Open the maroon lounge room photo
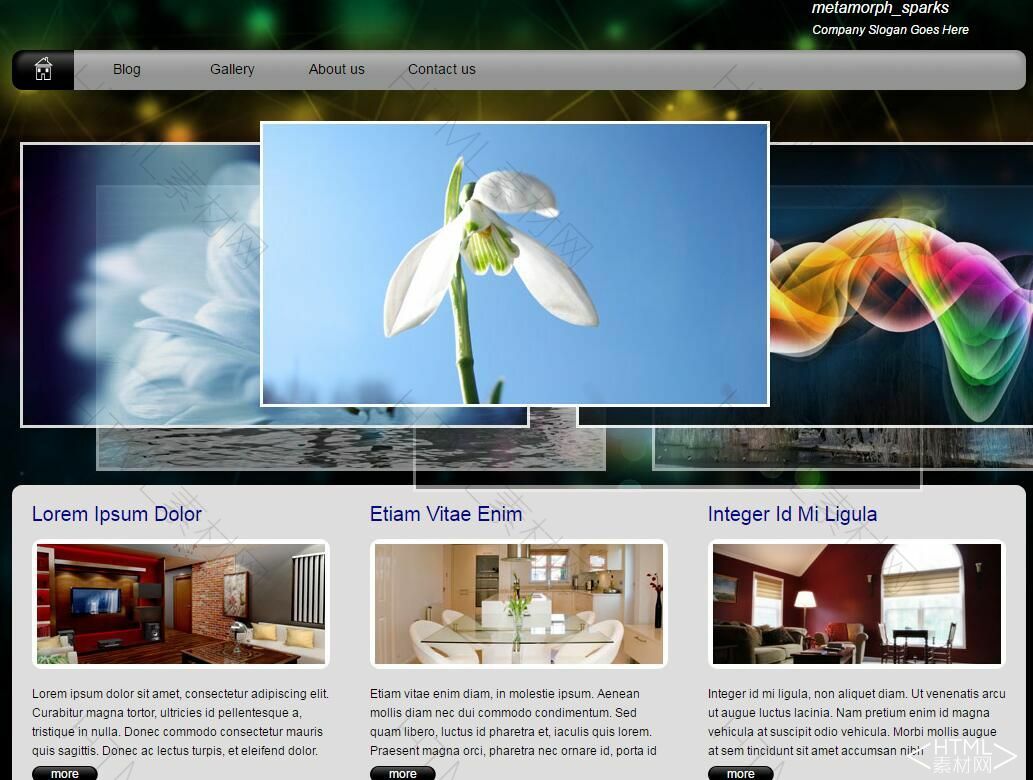The width and height of the screenshot is (1033, 780). coord(856,604)
